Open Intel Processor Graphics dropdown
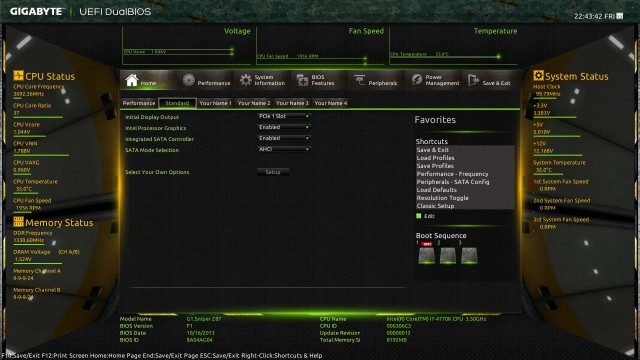Screen dimensions: 640x360 [284, 127]
